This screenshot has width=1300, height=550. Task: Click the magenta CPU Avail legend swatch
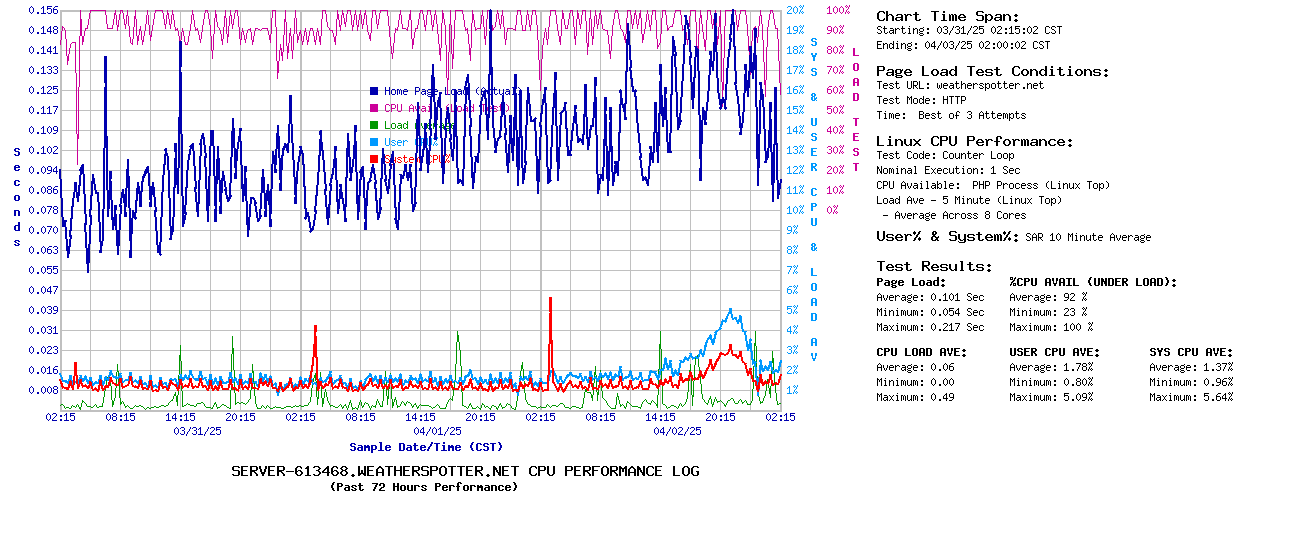tap(374, 108)
